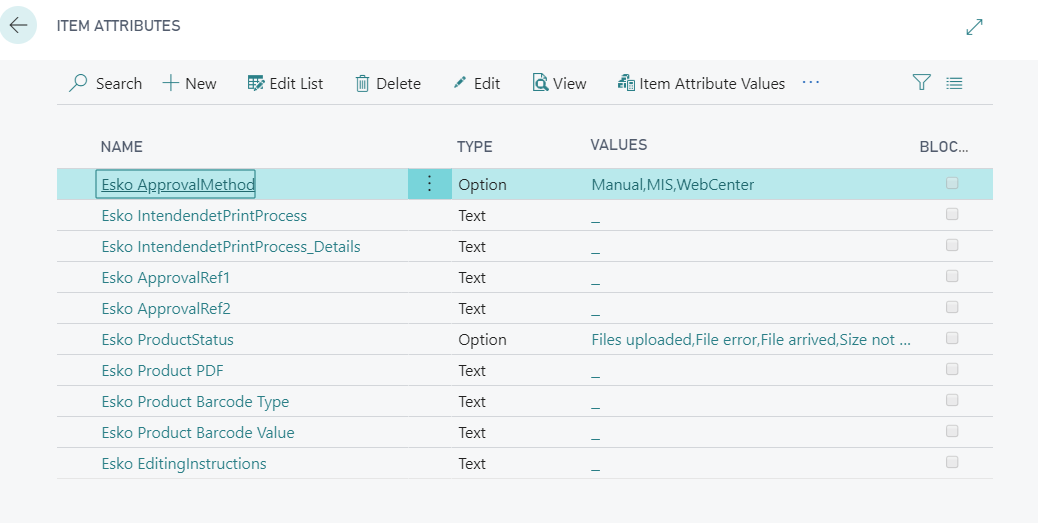The image size is (1038, 523).
Task: Toggle the list view layout icon
Action: coord(954,83)
